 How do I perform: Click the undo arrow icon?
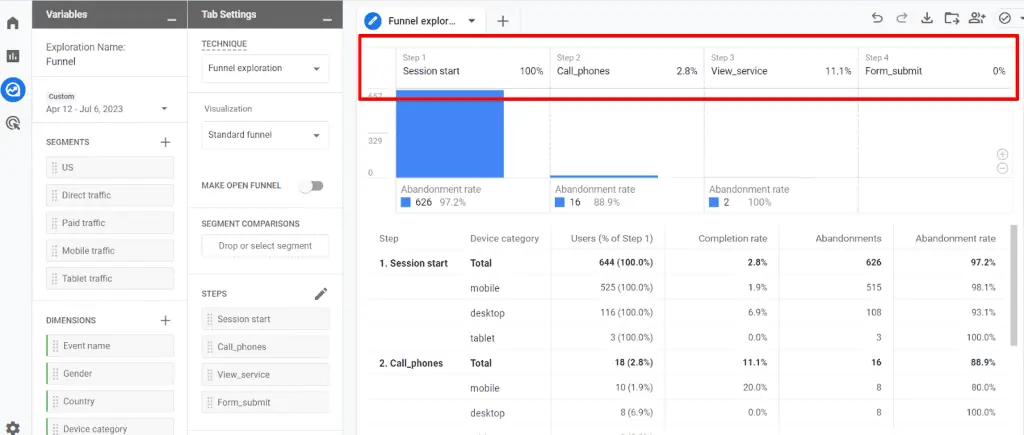877,18
